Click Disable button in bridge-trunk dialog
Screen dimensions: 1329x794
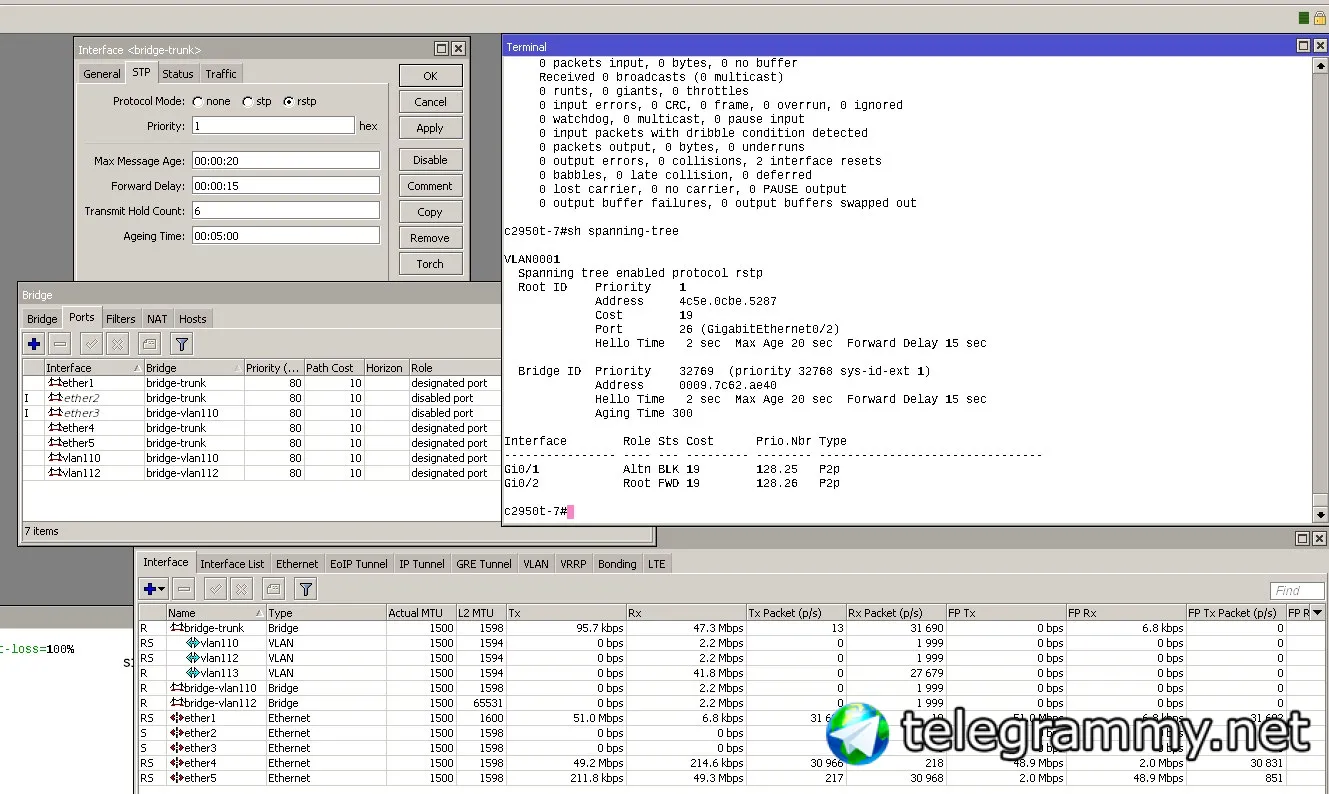click(x=430, y=160)
